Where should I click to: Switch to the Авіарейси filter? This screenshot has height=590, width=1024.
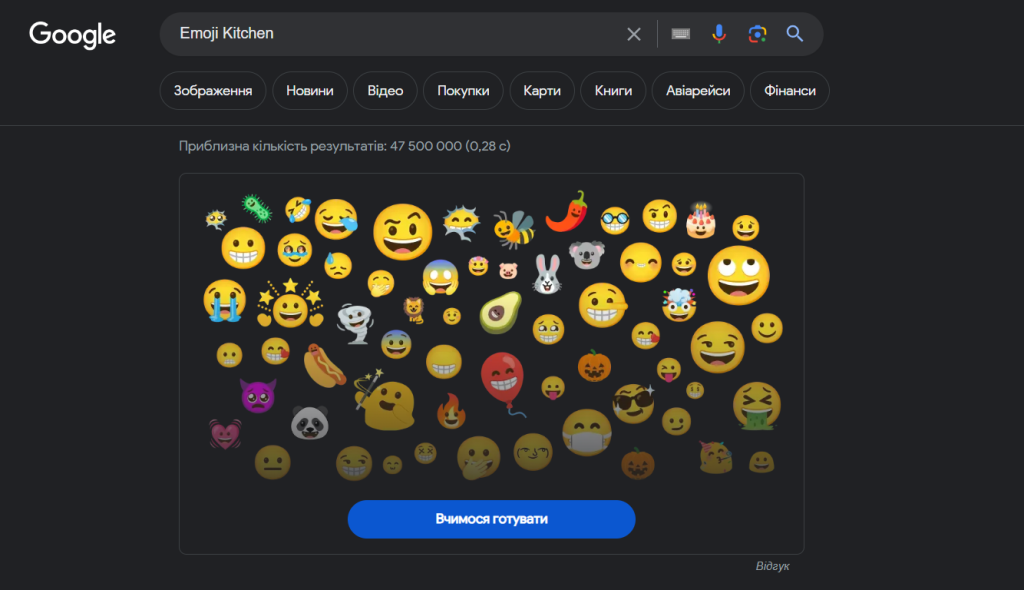point(698,91)
